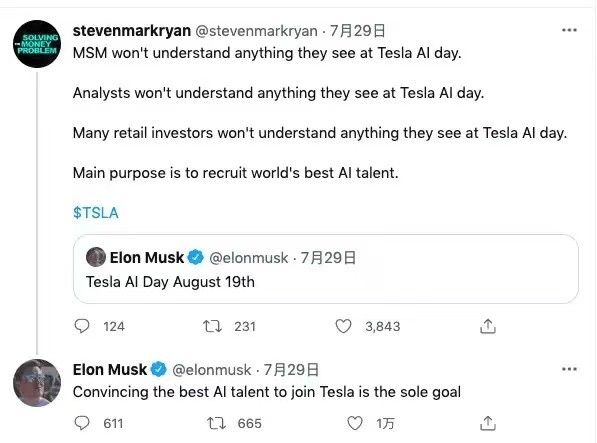Viewport: 597px width, 443px height.
Task: Open Elon Musk's profile picture in reply
Action: click(37, 383)
